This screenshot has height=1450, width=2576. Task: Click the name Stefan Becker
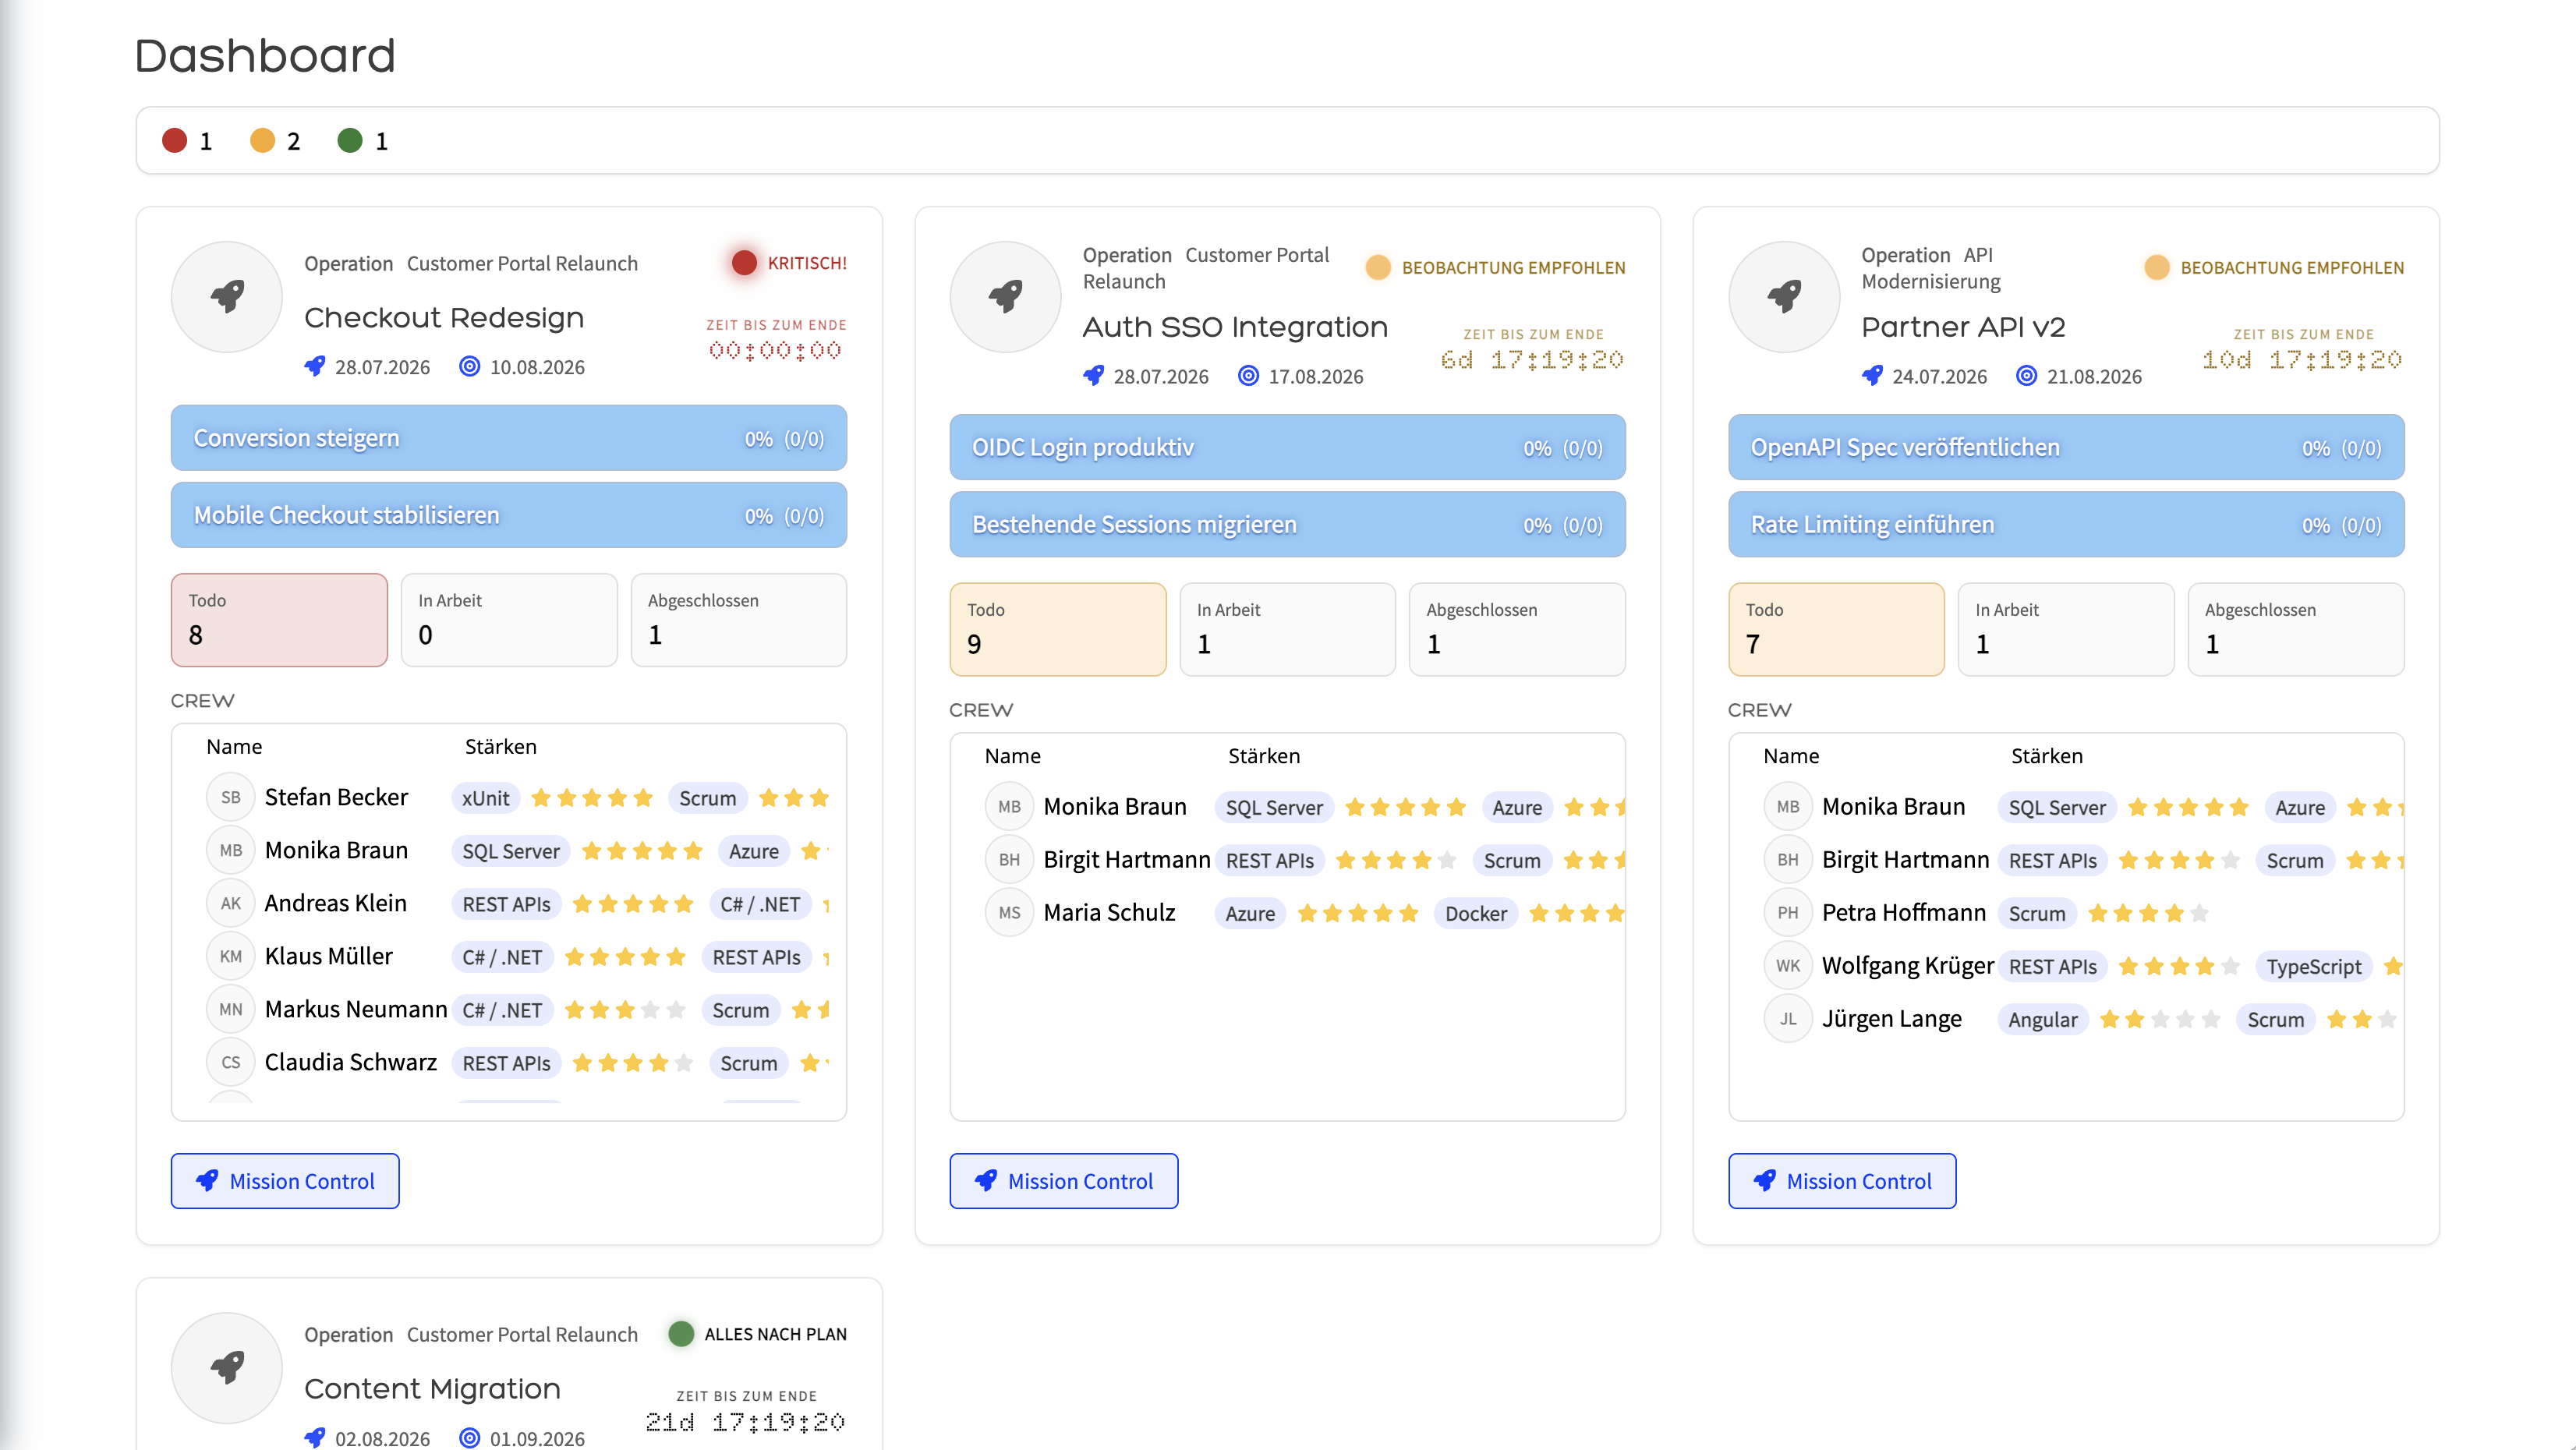pos(336,798)
